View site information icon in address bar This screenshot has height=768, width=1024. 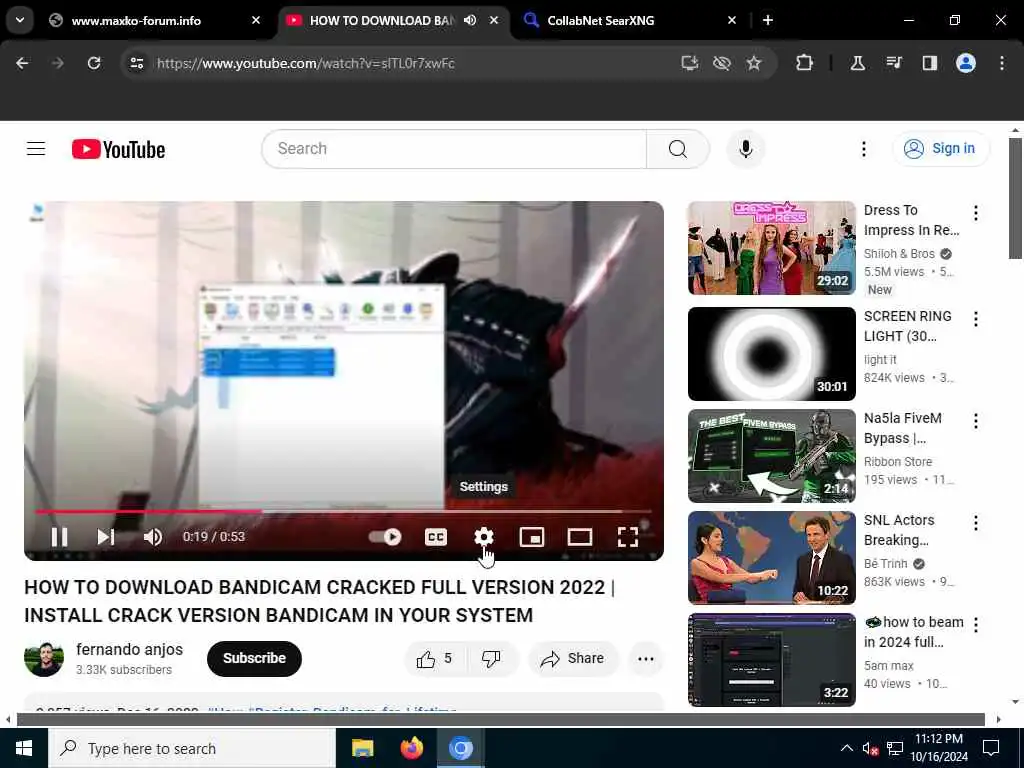136,63
